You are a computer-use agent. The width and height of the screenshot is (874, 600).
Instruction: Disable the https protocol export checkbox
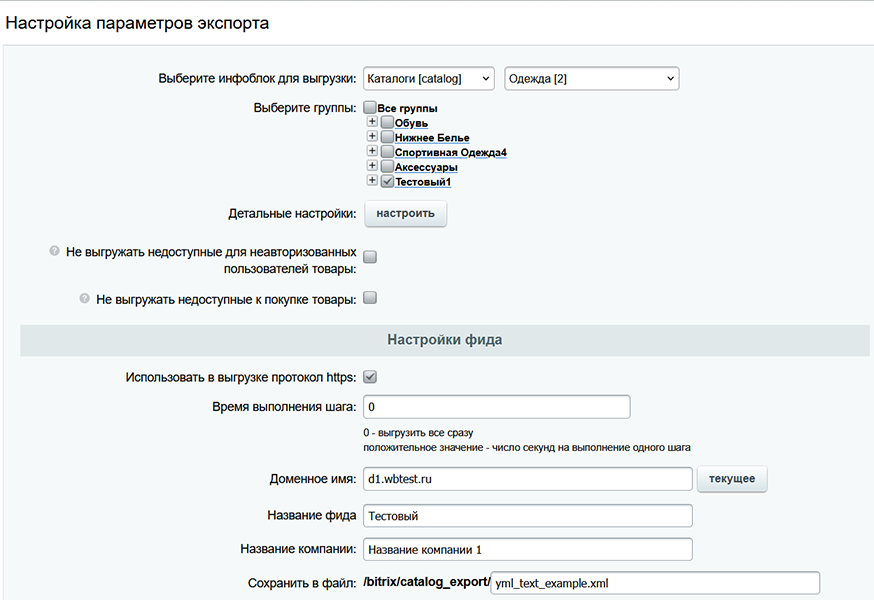point(370,377)
